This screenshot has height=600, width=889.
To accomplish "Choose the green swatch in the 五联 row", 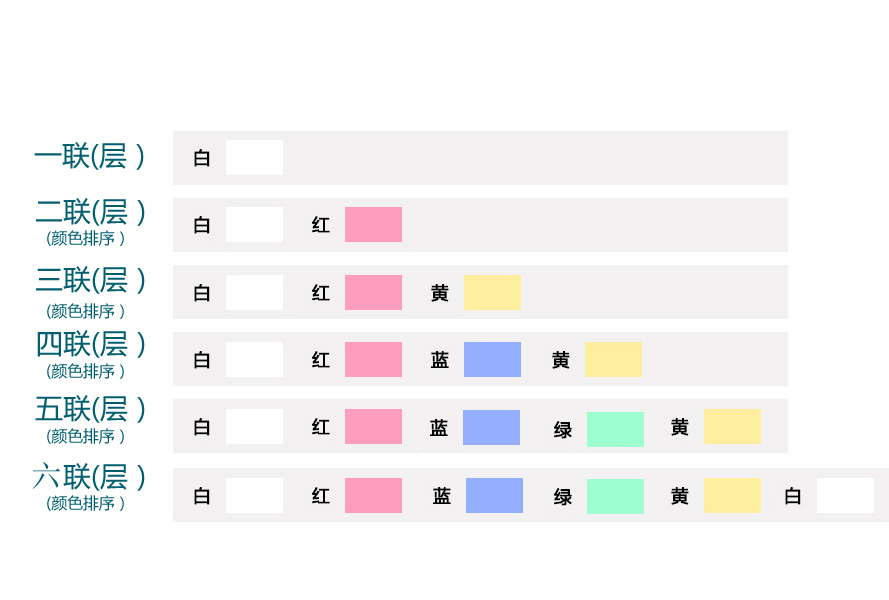I will tap(615, 429).
